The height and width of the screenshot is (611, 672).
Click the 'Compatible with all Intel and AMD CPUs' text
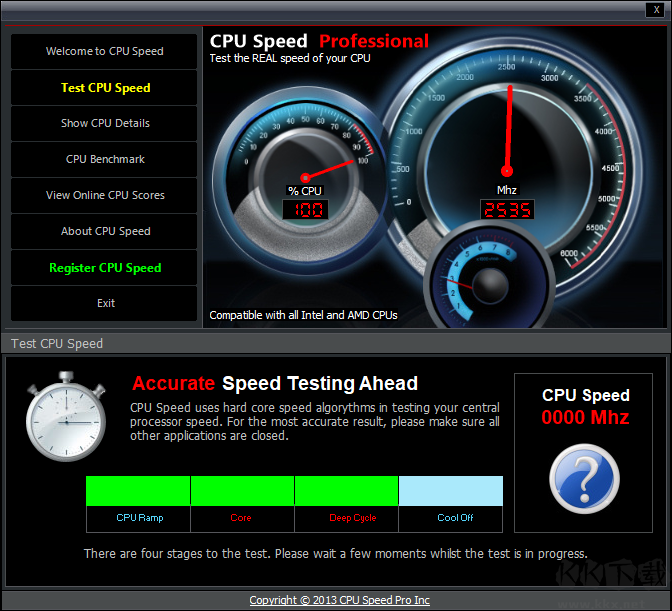(x=303, y=315)
